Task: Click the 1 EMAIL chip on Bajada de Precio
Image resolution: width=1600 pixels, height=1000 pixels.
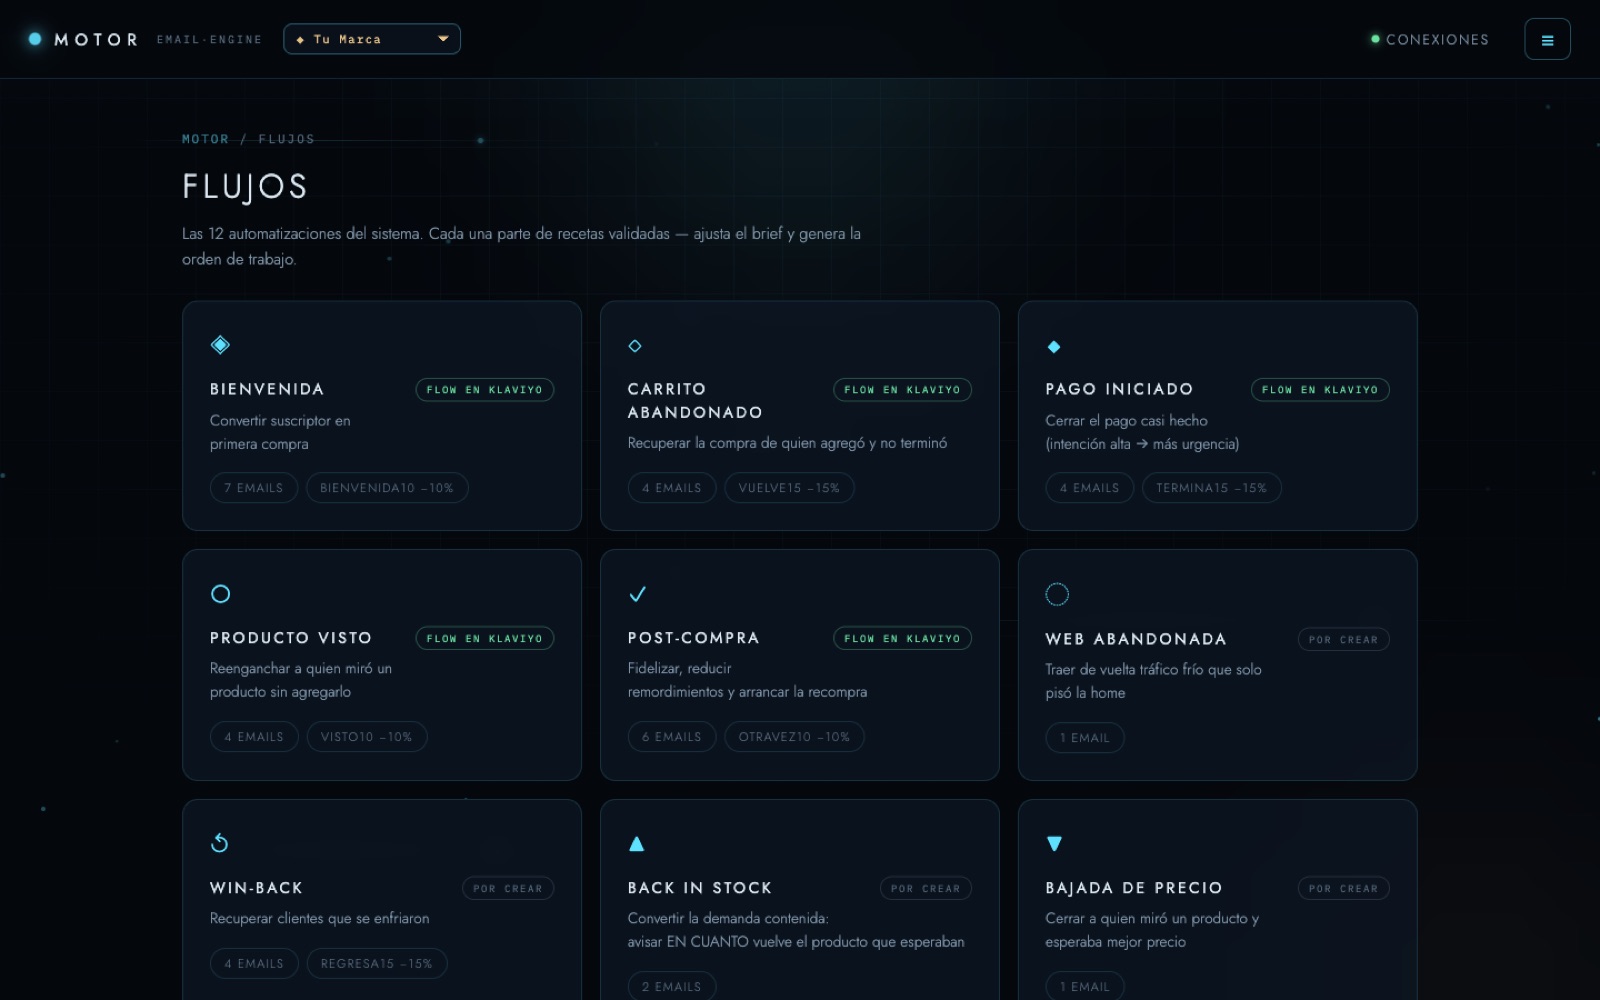Action: (x=1085, y=987)
